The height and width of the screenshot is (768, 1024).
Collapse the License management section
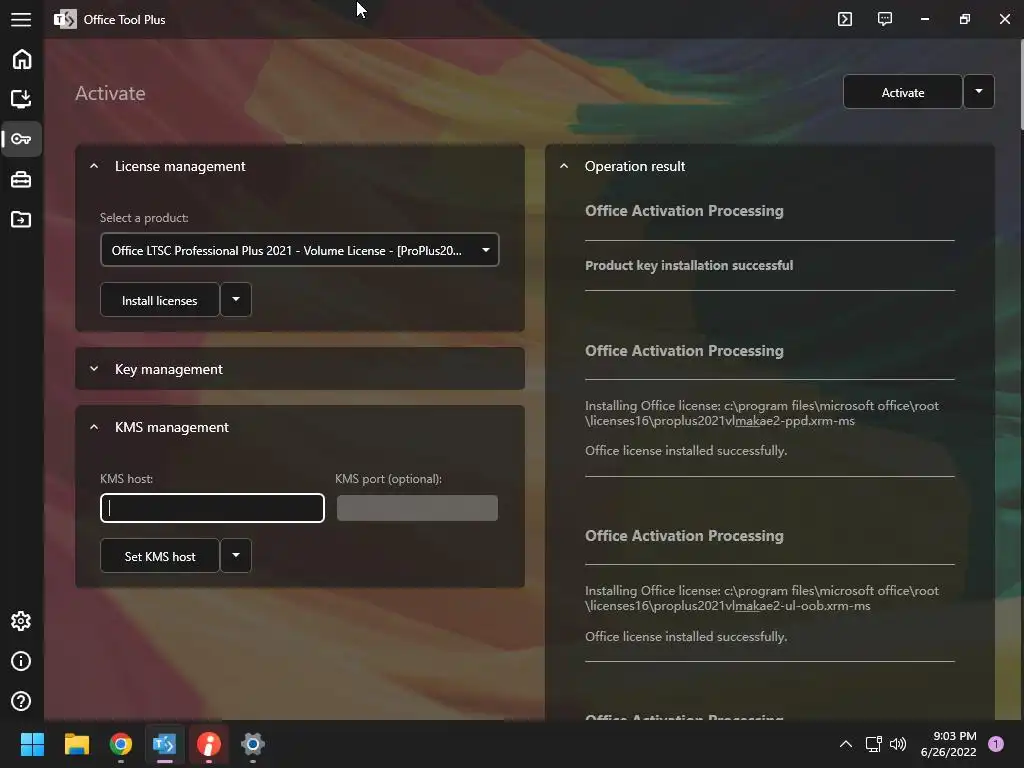94,166
